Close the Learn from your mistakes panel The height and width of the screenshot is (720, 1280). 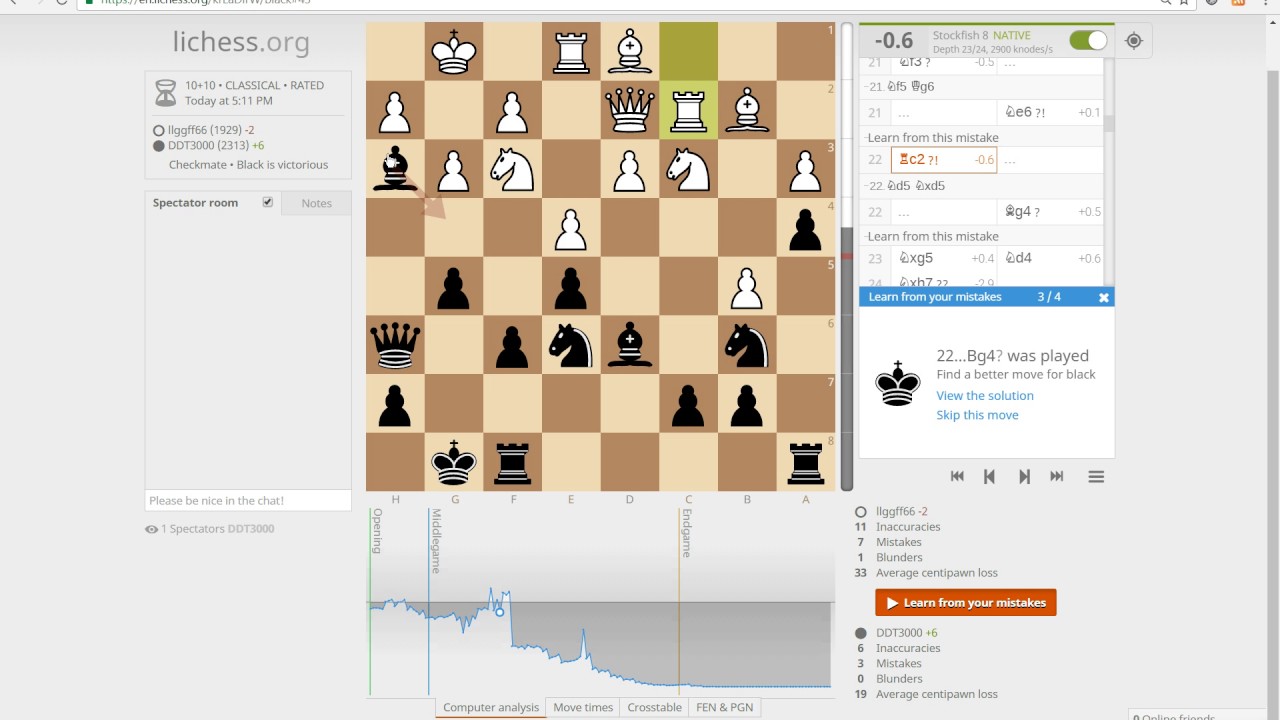tap(1104, 297)
